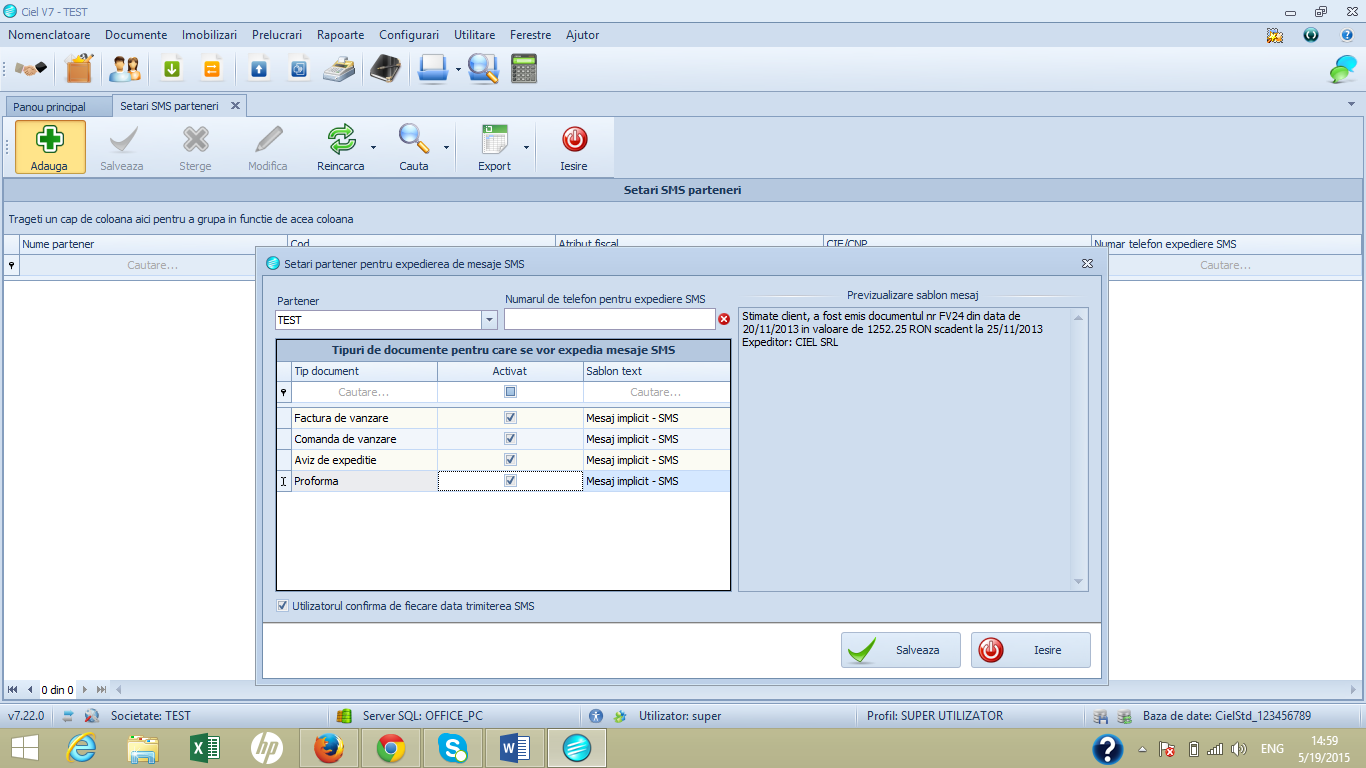Open Skype from the taskbar
The width and height of the screenshot is (1366, 768).
[x=453, y=747]
